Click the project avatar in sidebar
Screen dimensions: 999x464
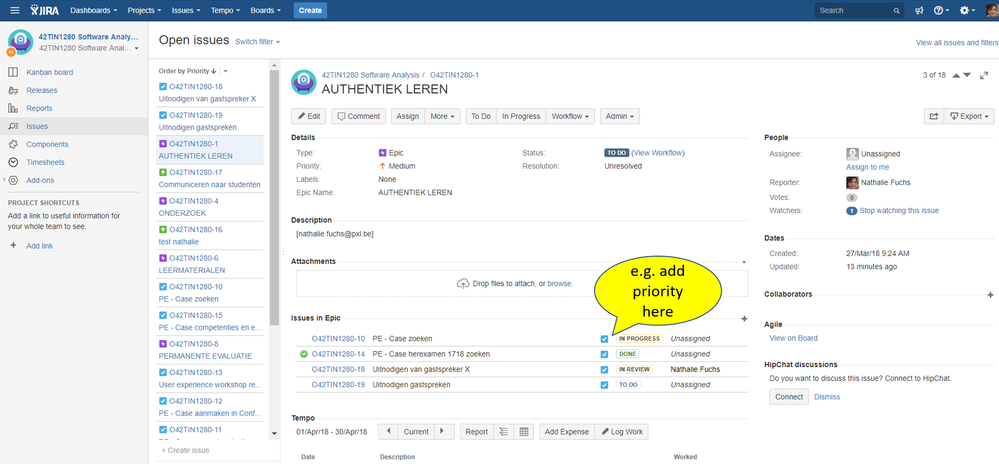point(20,43)
